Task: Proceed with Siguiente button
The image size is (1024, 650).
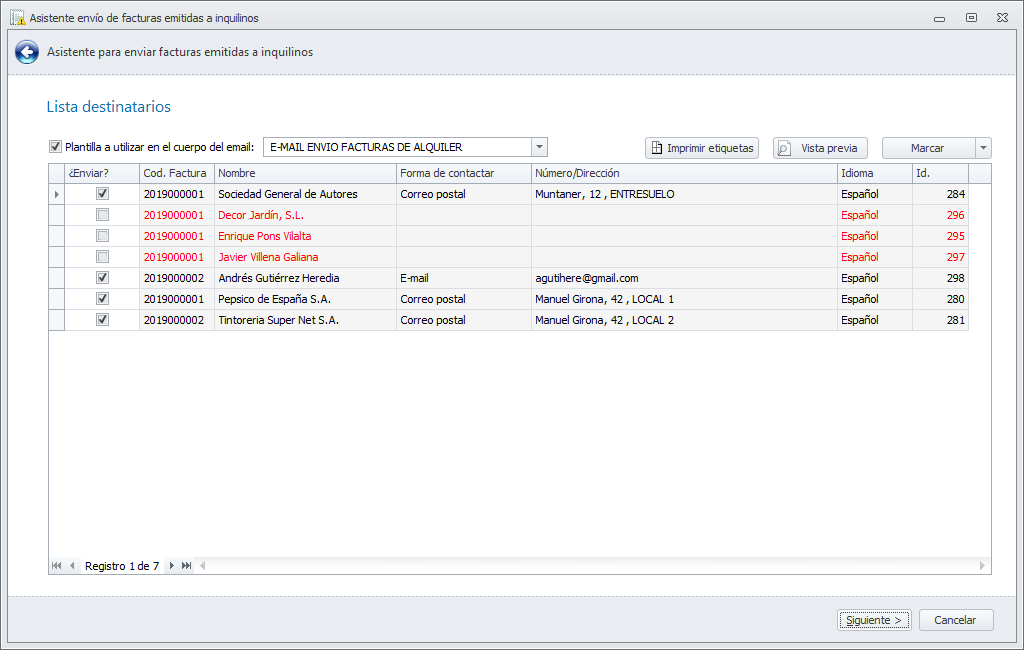Action: click(x=874, y=620)
